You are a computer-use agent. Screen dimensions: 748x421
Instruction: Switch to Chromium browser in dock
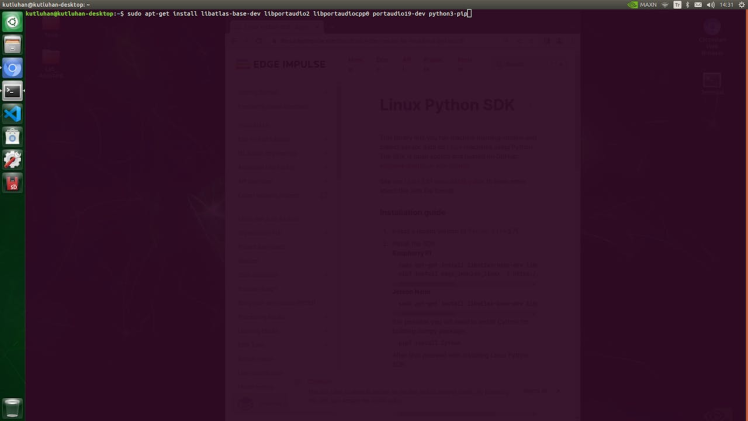[12, 68]
